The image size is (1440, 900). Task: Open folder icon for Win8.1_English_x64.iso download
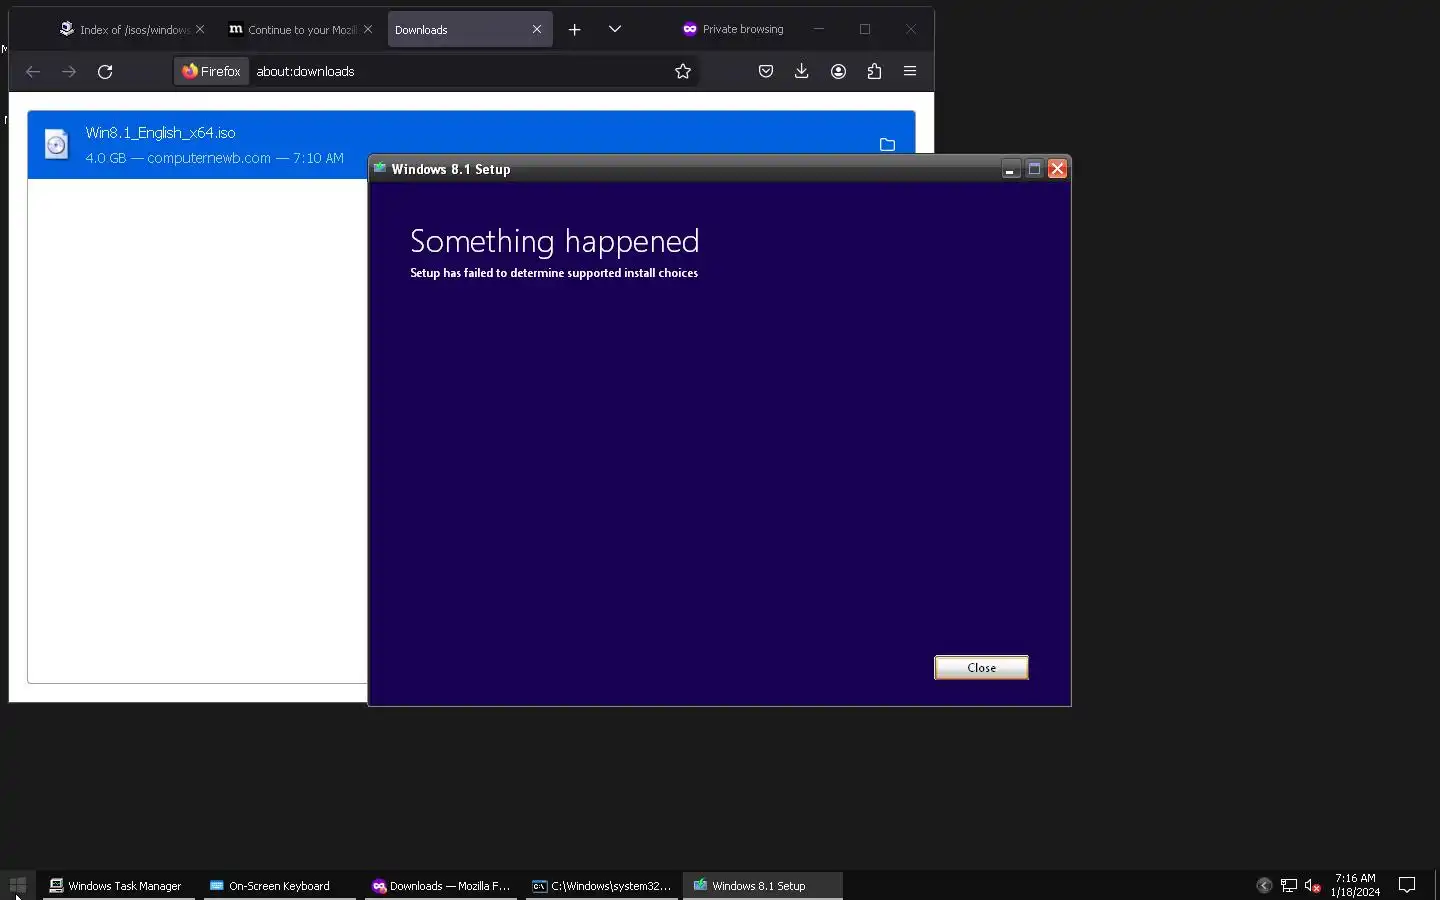(x=887, y=145)
